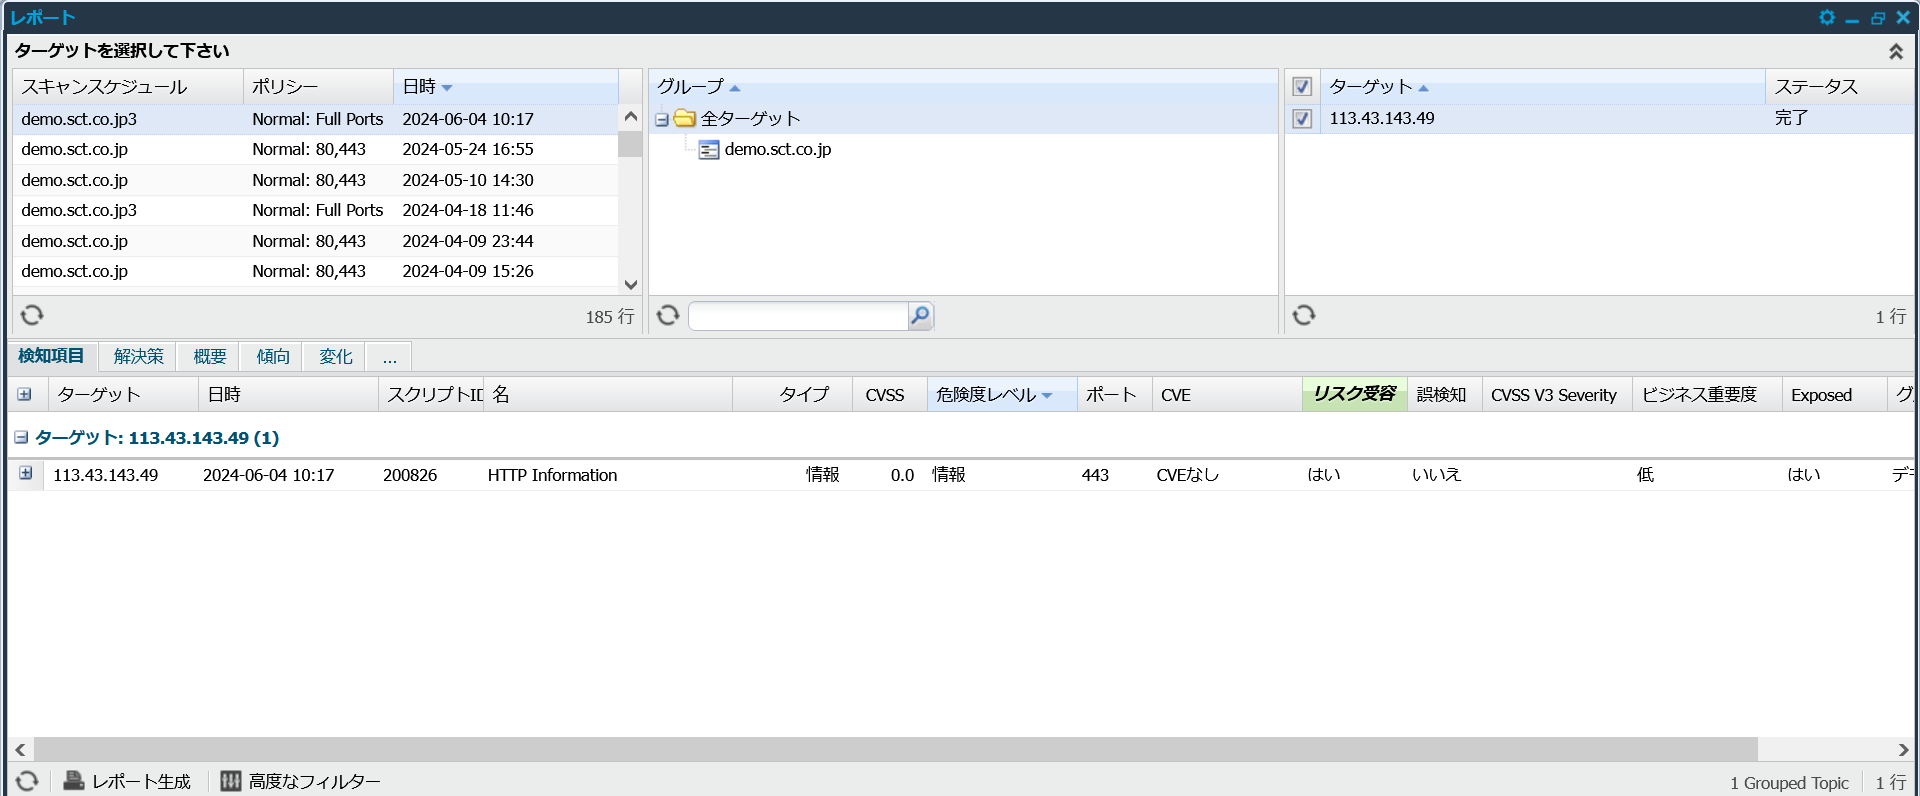Refresh the target list panel

click(1304, 315)
